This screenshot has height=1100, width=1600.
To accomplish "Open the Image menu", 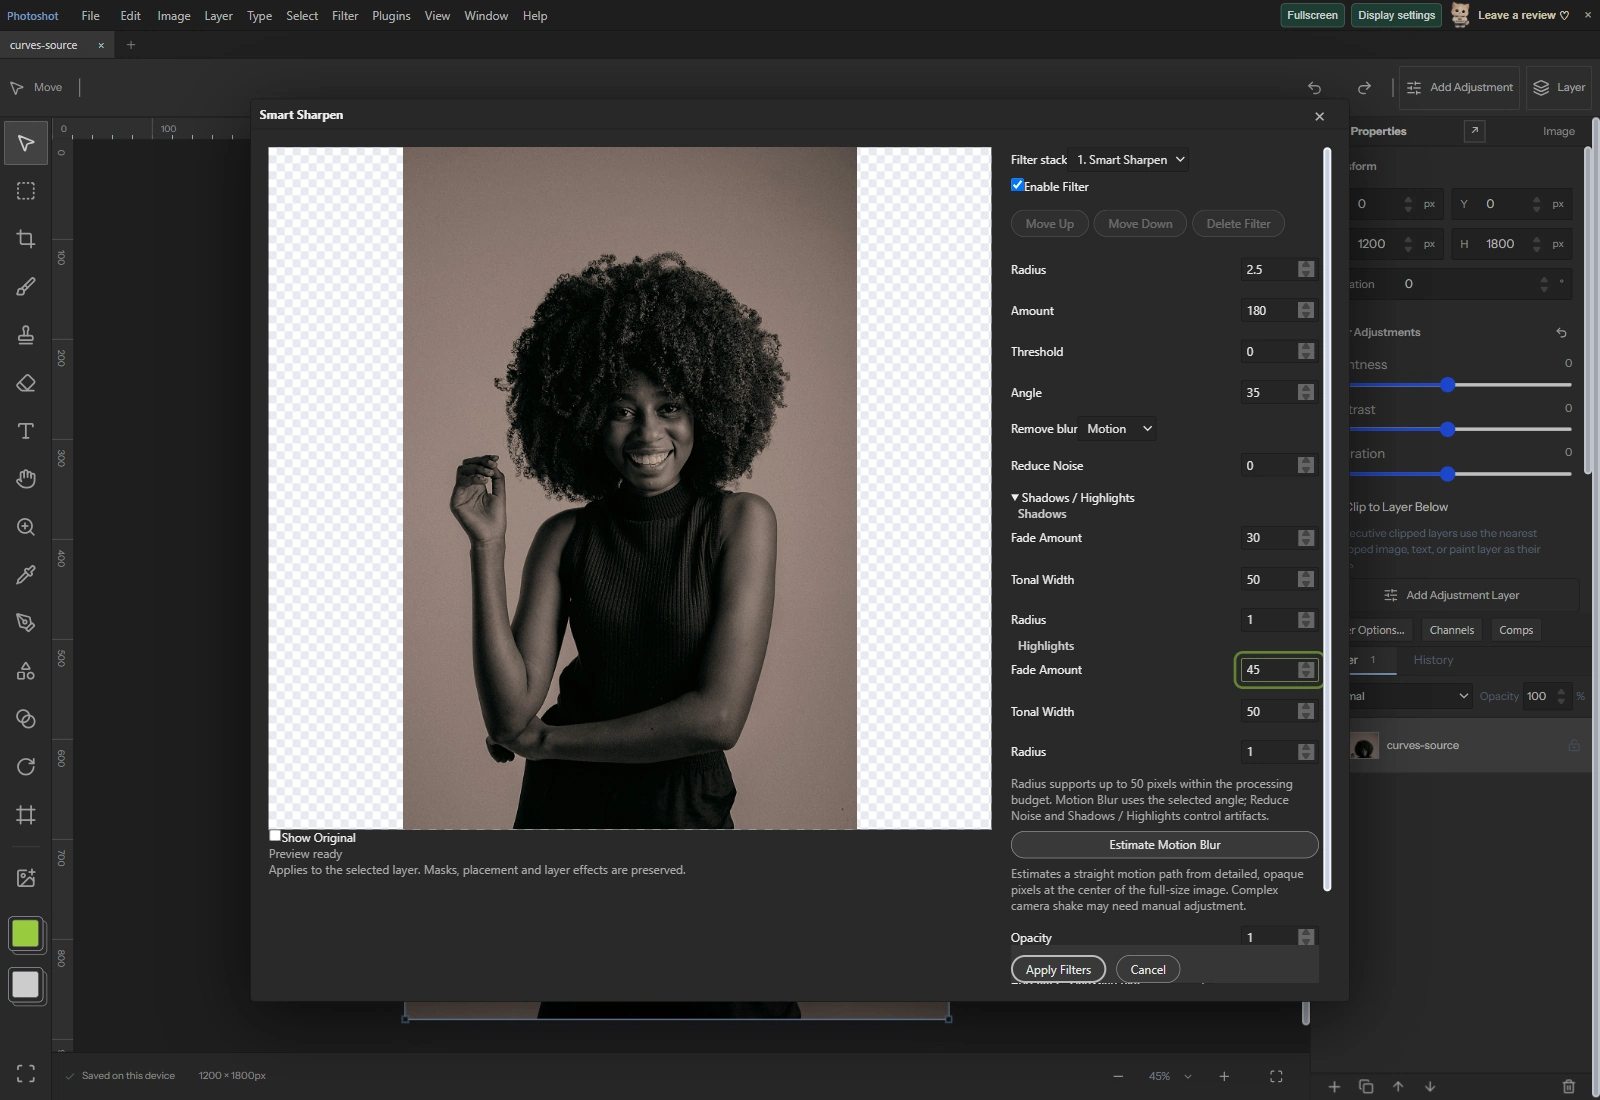I will [174, 16].
